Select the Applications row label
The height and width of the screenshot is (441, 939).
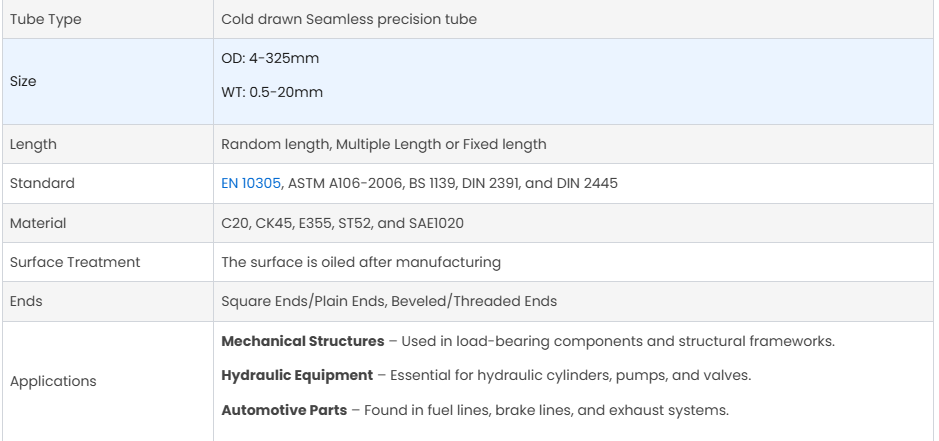(51, 380)
